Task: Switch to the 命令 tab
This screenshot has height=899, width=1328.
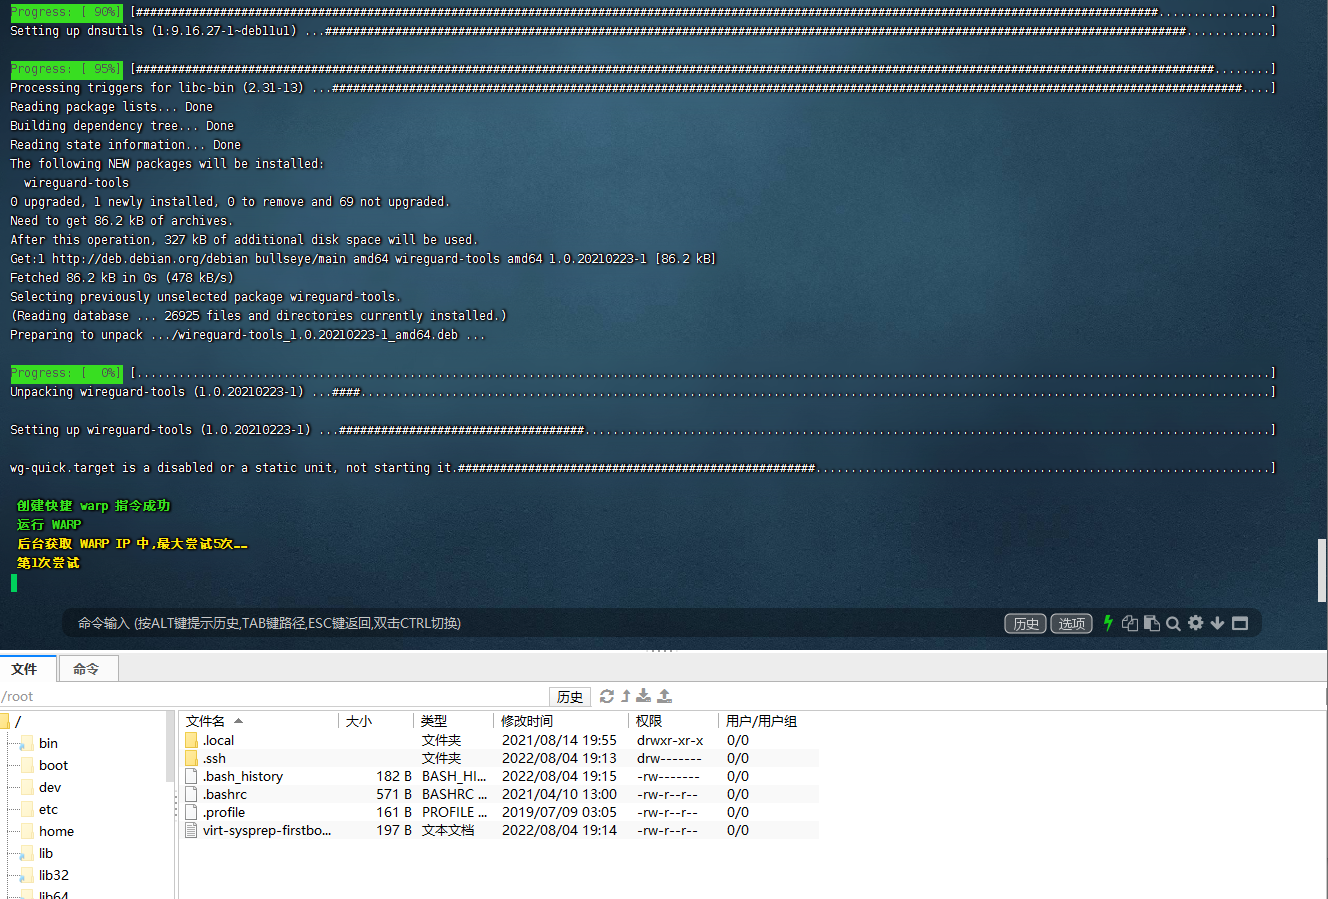Action: [x=88, y=669]
